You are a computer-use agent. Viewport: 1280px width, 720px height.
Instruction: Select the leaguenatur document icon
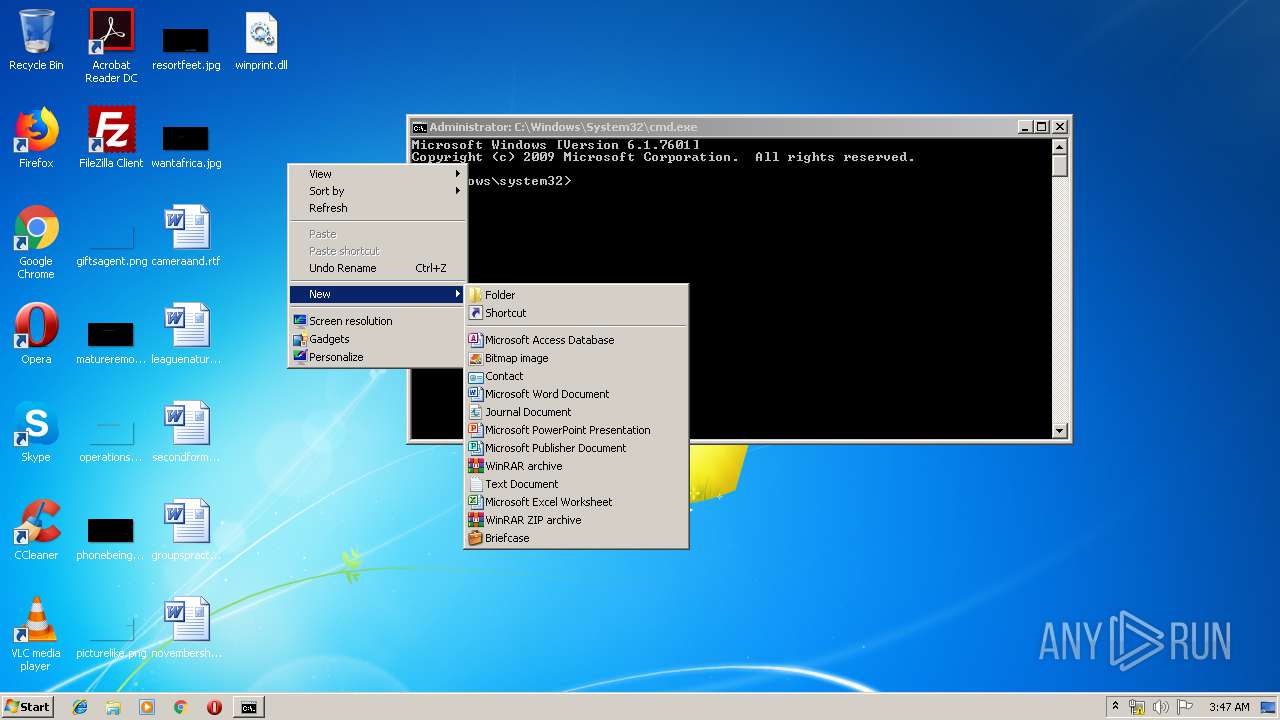[186, 334]
